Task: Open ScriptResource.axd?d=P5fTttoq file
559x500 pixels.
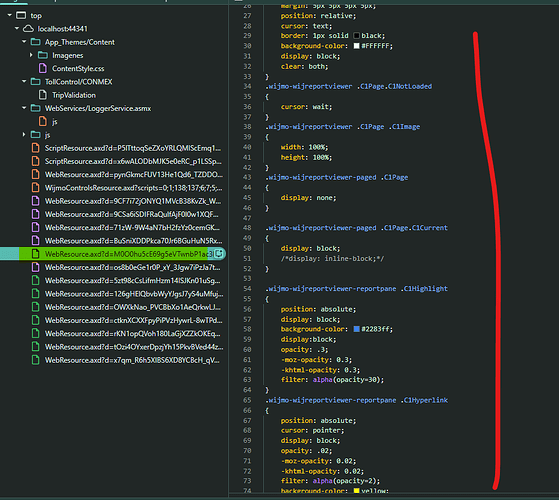Action: [x=133, y=148]
